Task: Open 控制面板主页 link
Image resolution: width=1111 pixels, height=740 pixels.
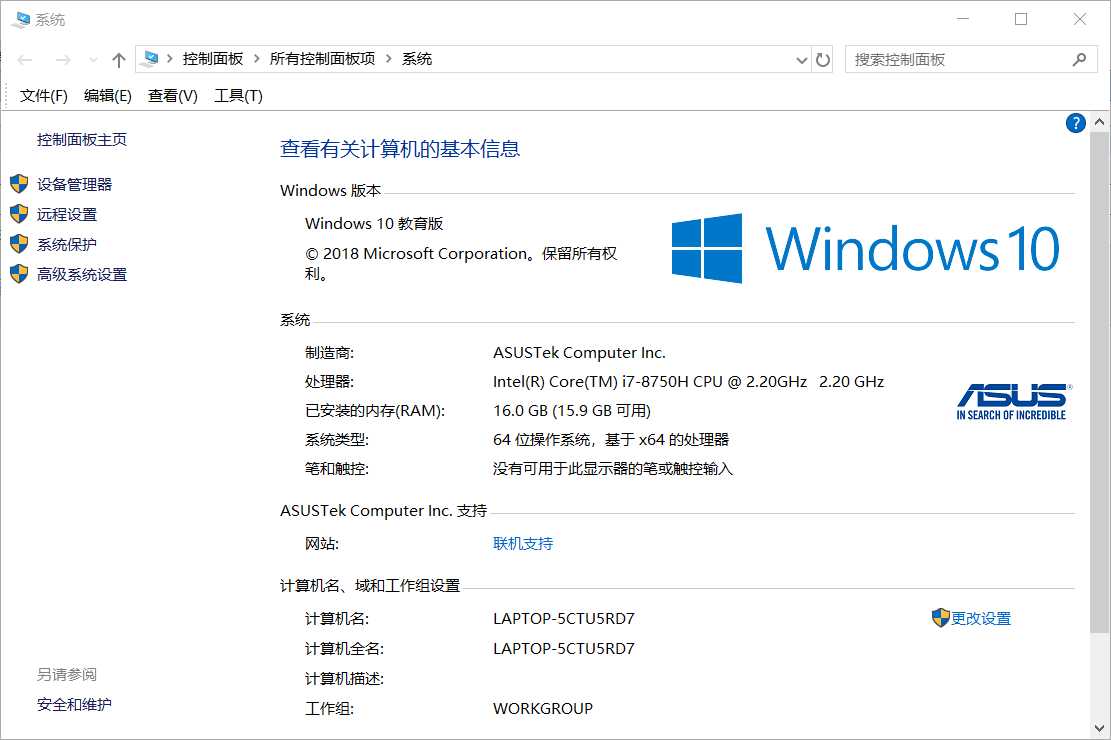Action: click(x=82, y=140)
